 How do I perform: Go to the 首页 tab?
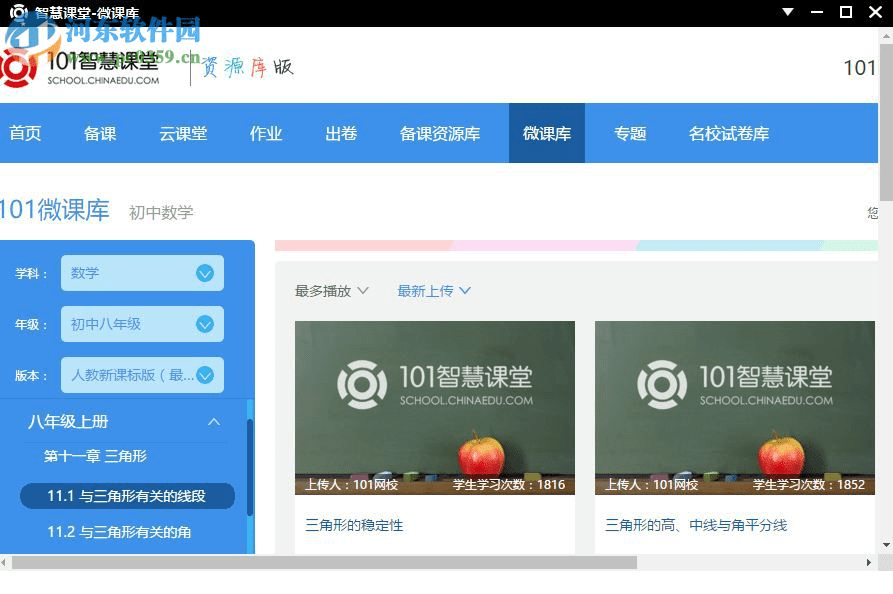coord(25,133)
